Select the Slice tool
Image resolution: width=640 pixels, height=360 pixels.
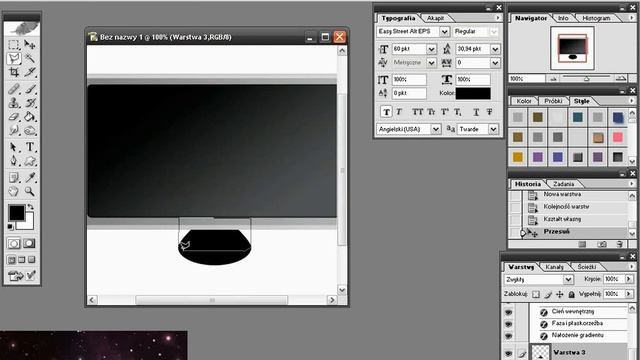pos(29,72)
